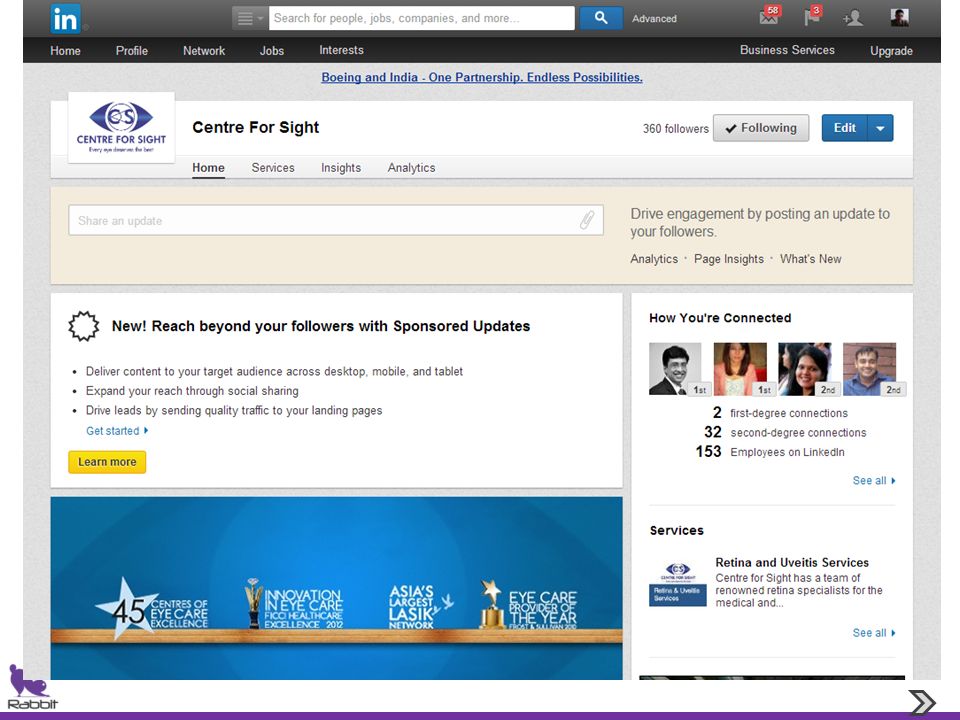Open the account profile photo menu
This screenshot has height=720, width=960.
tap(899, 17)
